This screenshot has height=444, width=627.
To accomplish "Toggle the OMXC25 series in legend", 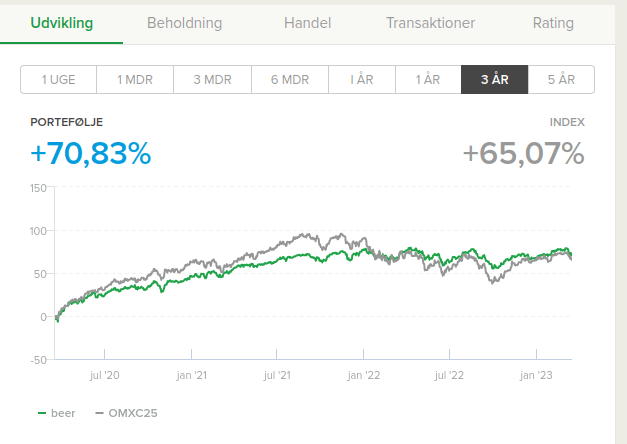I will [x=132, y=413].
